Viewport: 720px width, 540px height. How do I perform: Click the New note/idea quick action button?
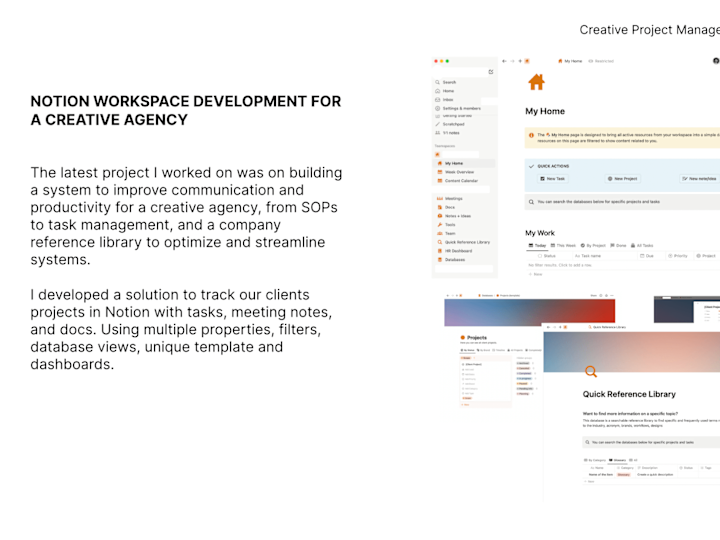[699, 179]
